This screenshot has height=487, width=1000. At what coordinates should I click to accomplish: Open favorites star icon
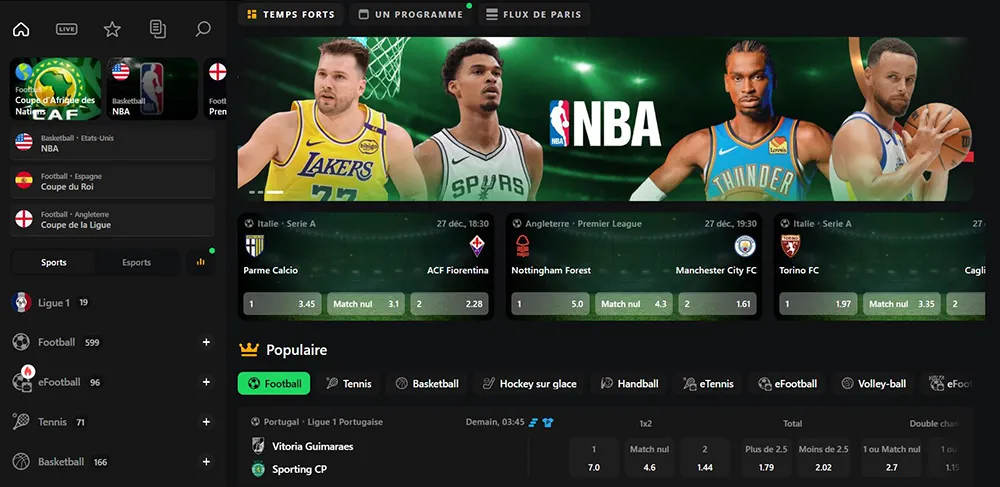click(112, 29)
